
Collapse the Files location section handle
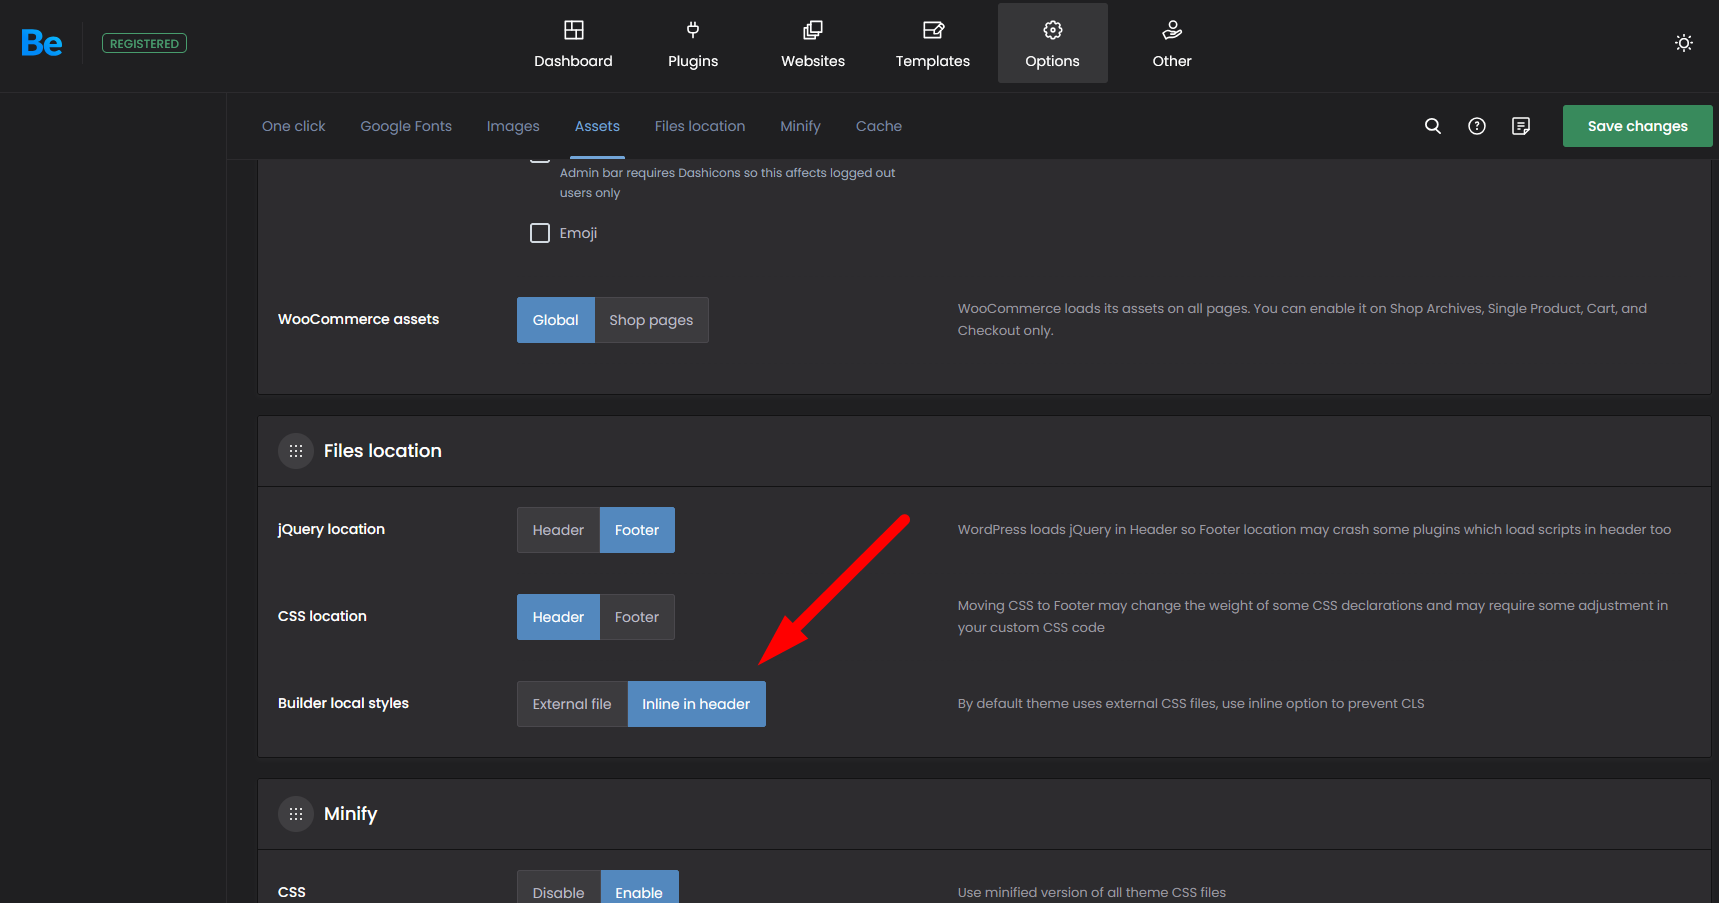[296, 451]
